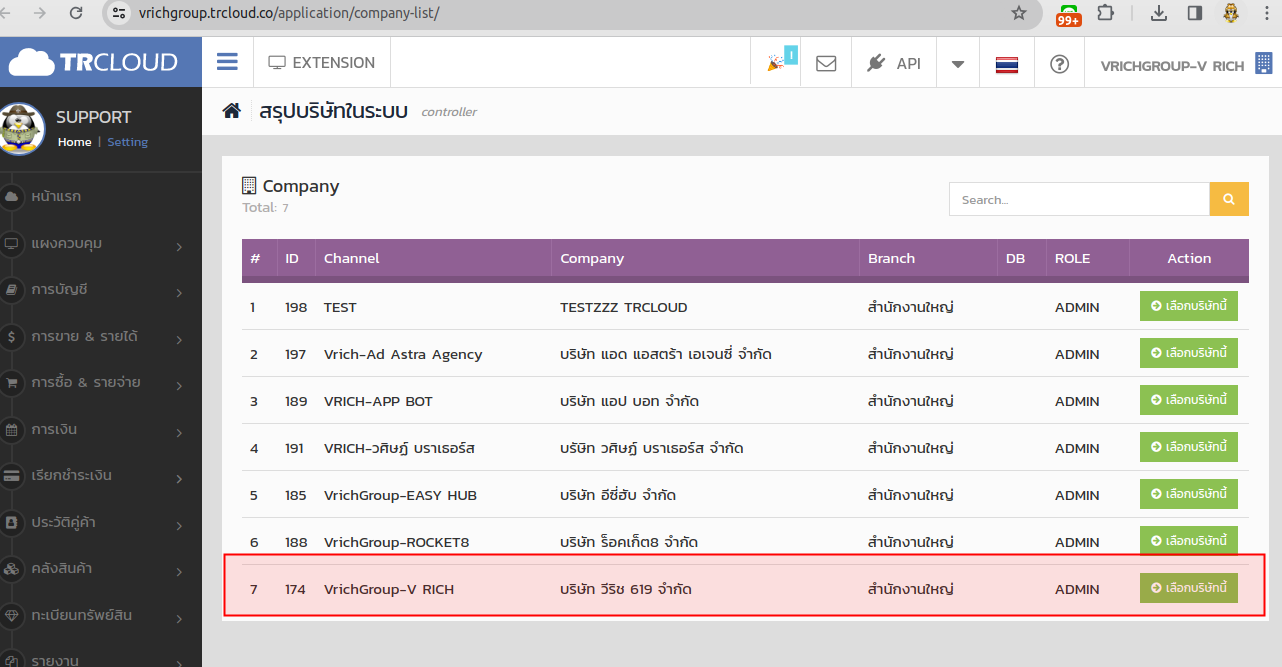Click the search magnifier button

pyautogui.click(x=1229, y=199)
